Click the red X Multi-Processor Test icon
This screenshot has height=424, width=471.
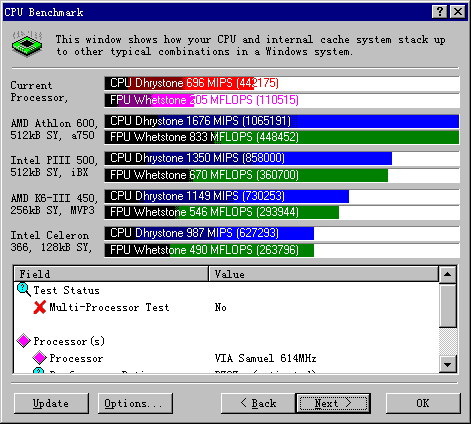[39, 307]
